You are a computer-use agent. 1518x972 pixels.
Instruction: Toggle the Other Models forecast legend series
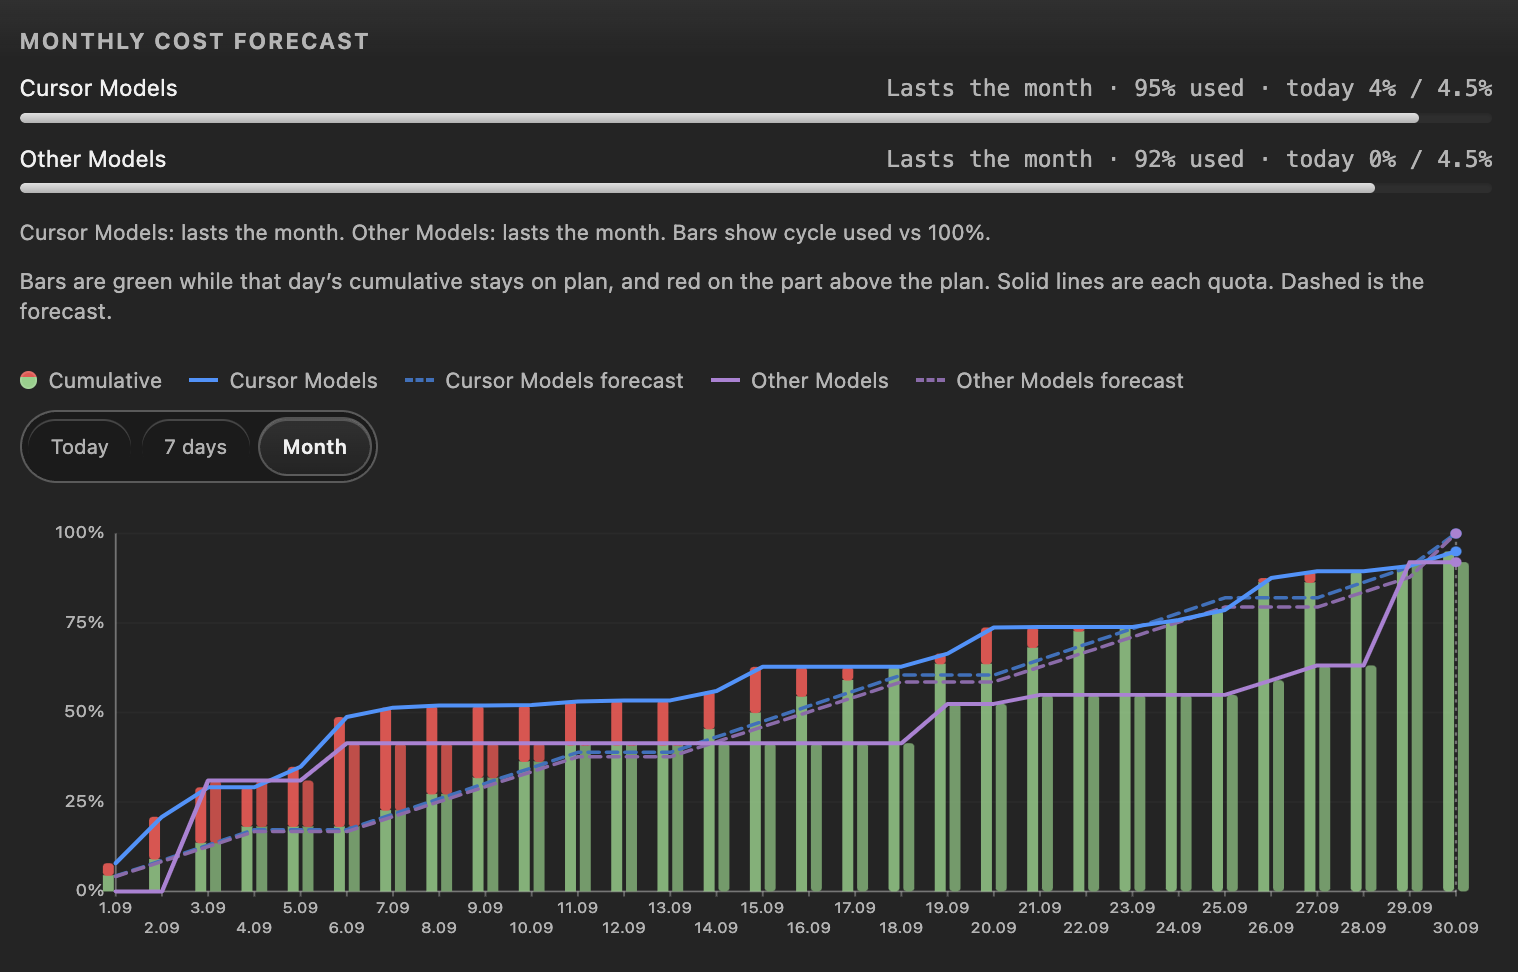[x=1049, y=381]
